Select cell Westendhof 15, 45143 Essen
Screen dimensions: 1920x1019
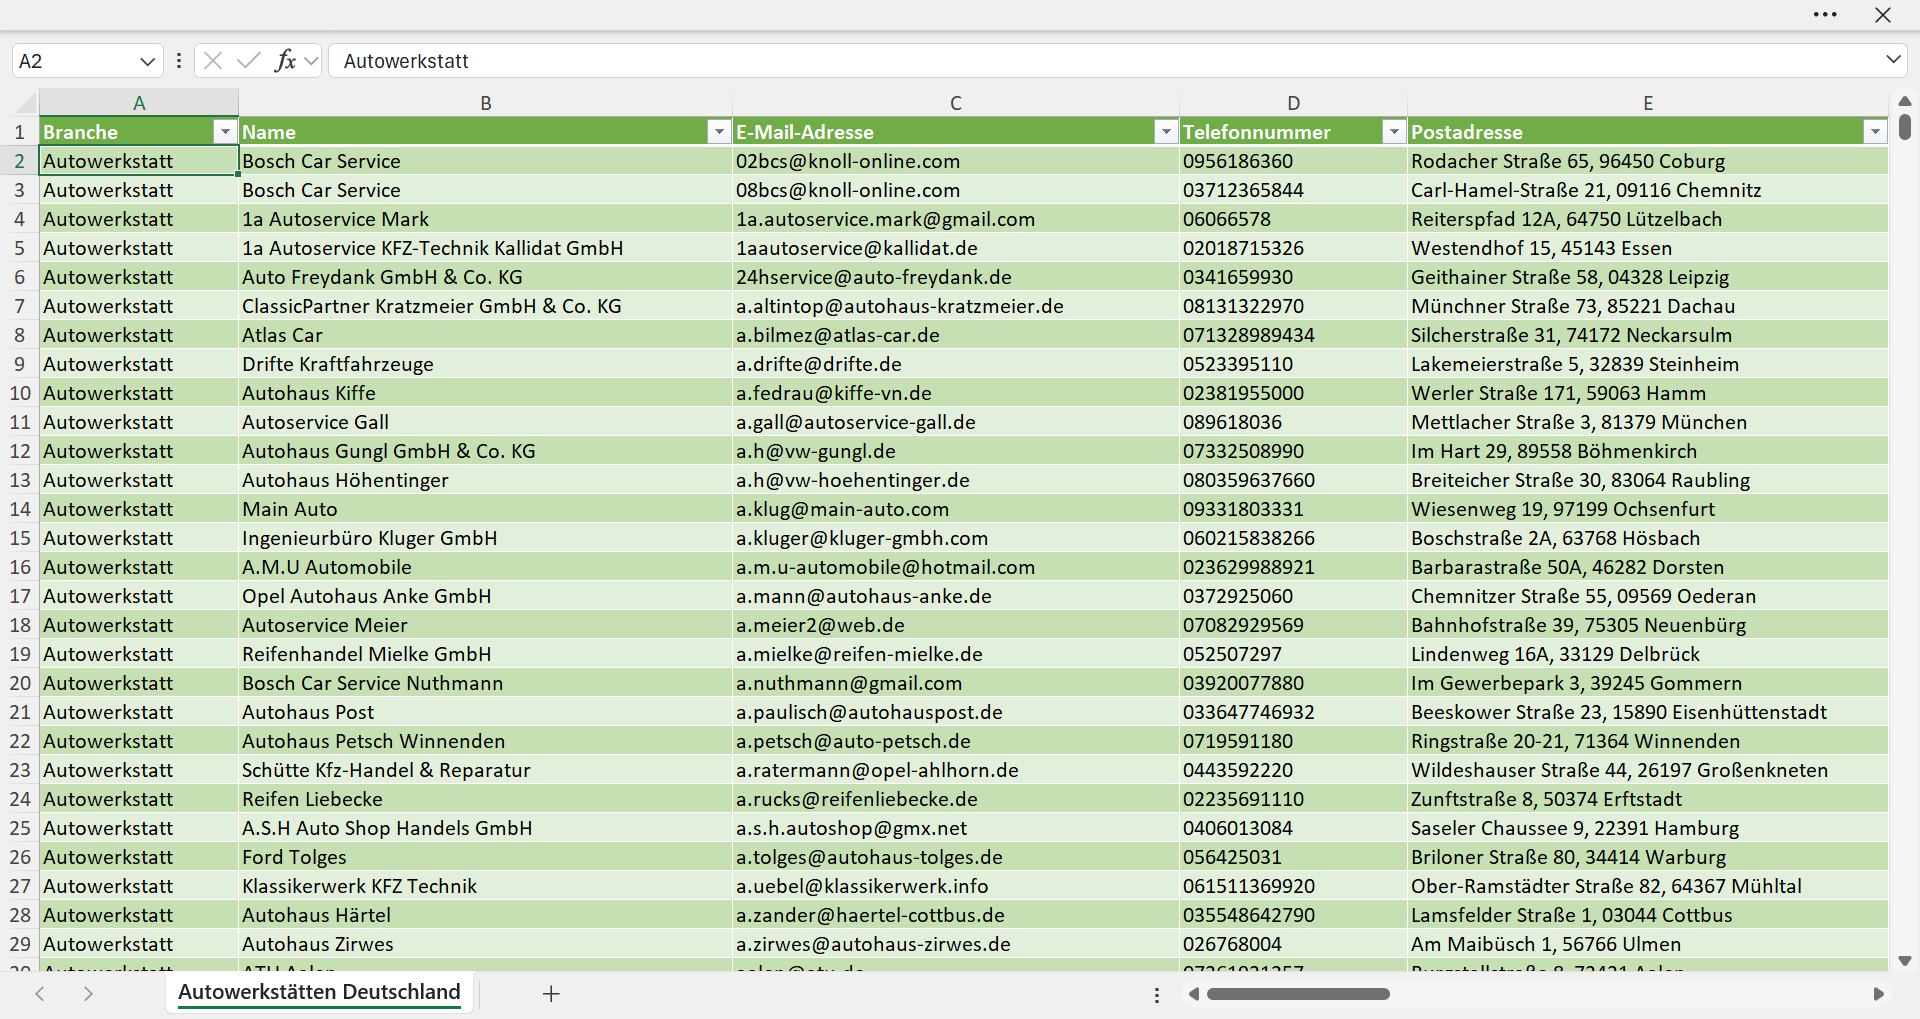pyautogui.click(x=1648, y=248)
